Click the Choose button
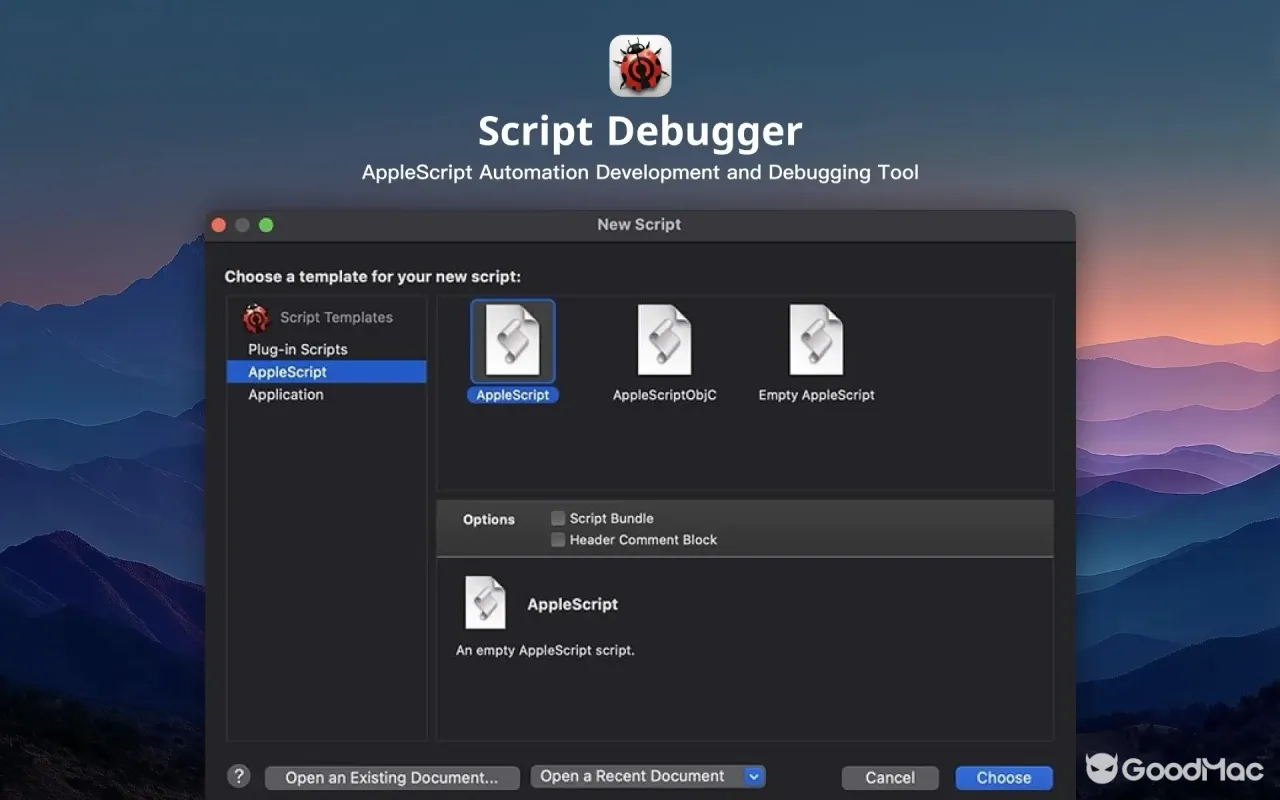Image resolution: width=1280 pixels, height=800 pixels. pos(1004,778)
